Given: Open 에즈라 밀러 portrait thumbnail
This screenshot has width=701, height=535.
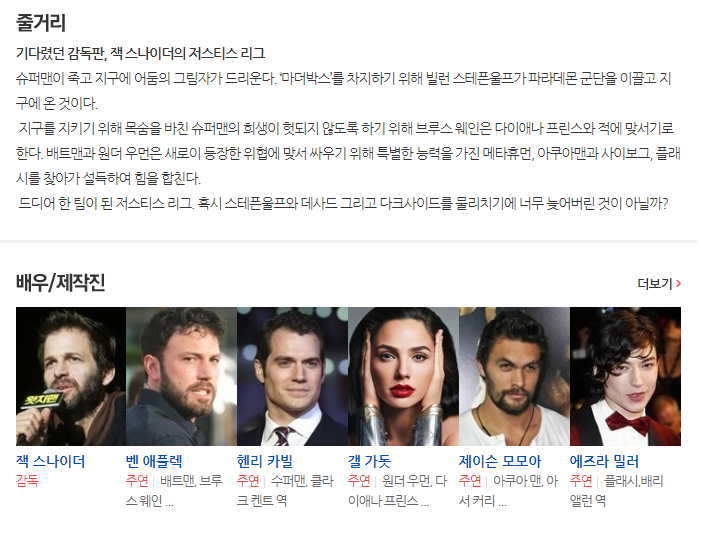Looking at the screenshot, I should pyautogui.click(x=625, y=376).
